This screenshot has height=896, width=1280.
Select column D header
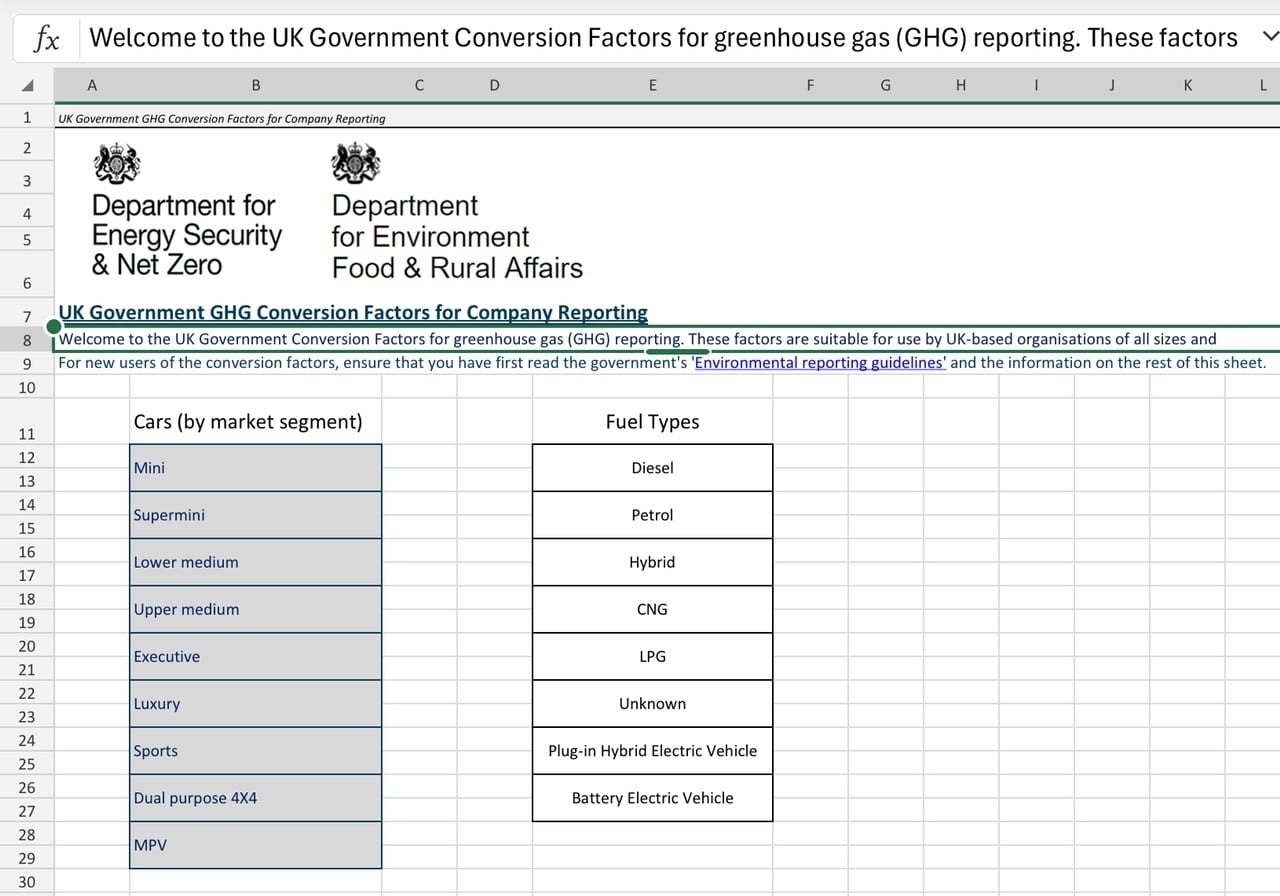[495, 85]
